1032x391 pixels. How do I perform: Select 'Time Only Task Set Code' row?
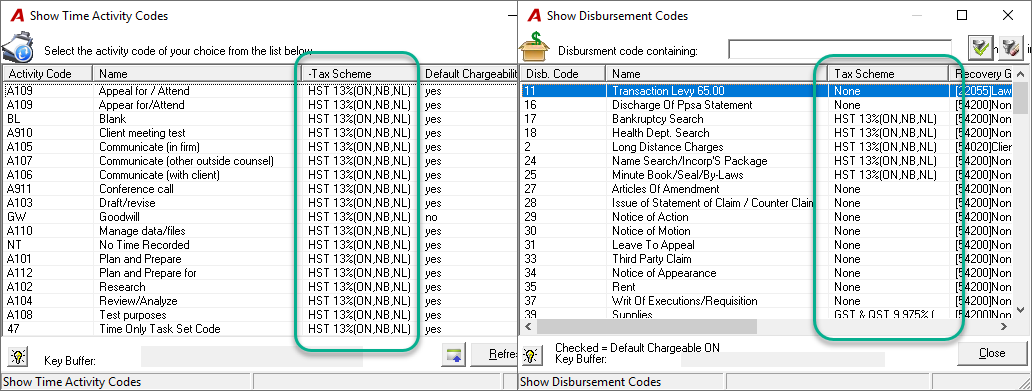[x=261, y=328]
